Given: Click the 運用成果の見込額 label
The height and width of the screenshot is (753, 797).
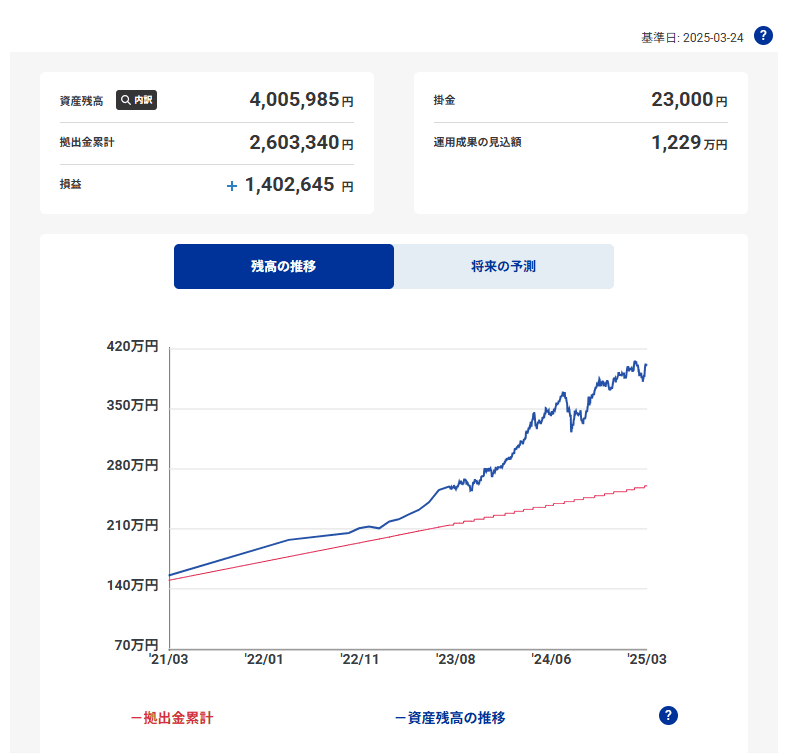Looking at the screenshot, I should pos(477,142).
